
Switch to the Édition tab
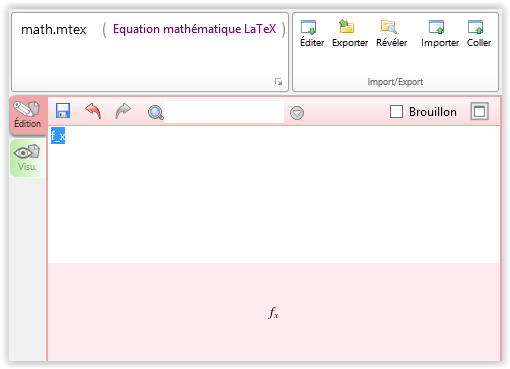28,115
